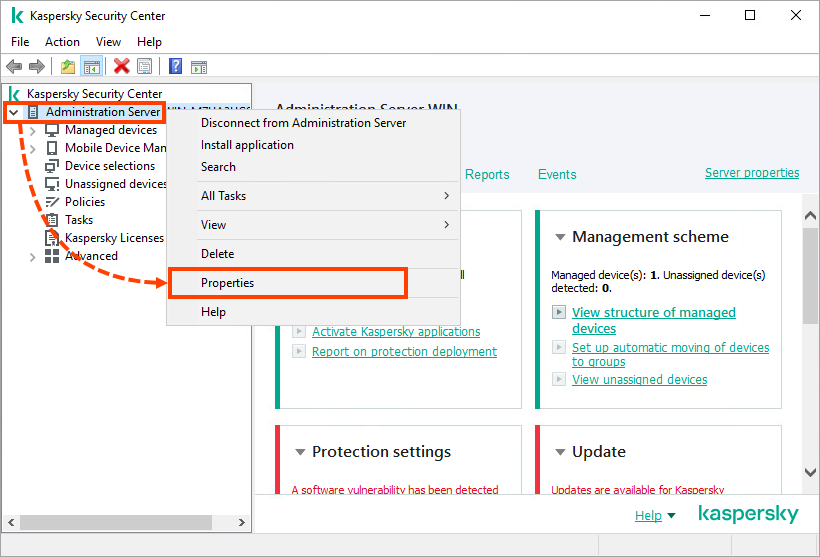Click the Show/Hide Action Pane icon
Screen dimensions: 820x557
(199, 67)
